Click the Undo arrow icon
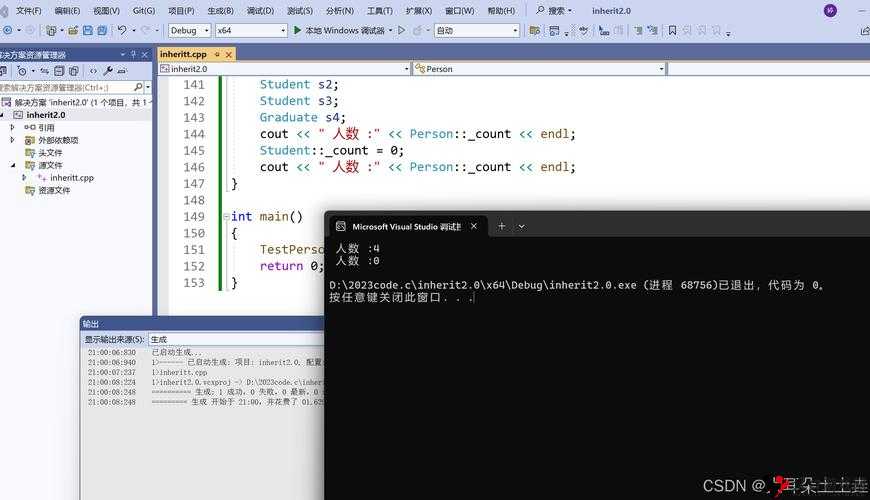The height and width of the screenshot is (500, 870). (x=122, y=31)
